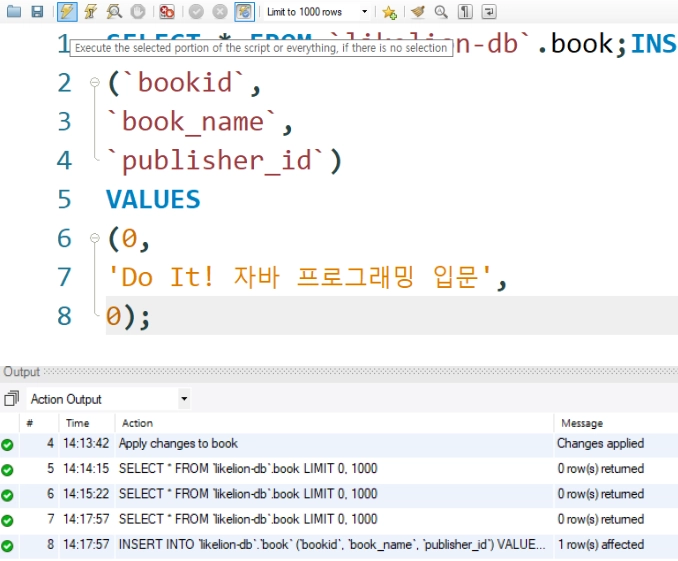Collapse the code fold marker on line 2

(95, 83)
